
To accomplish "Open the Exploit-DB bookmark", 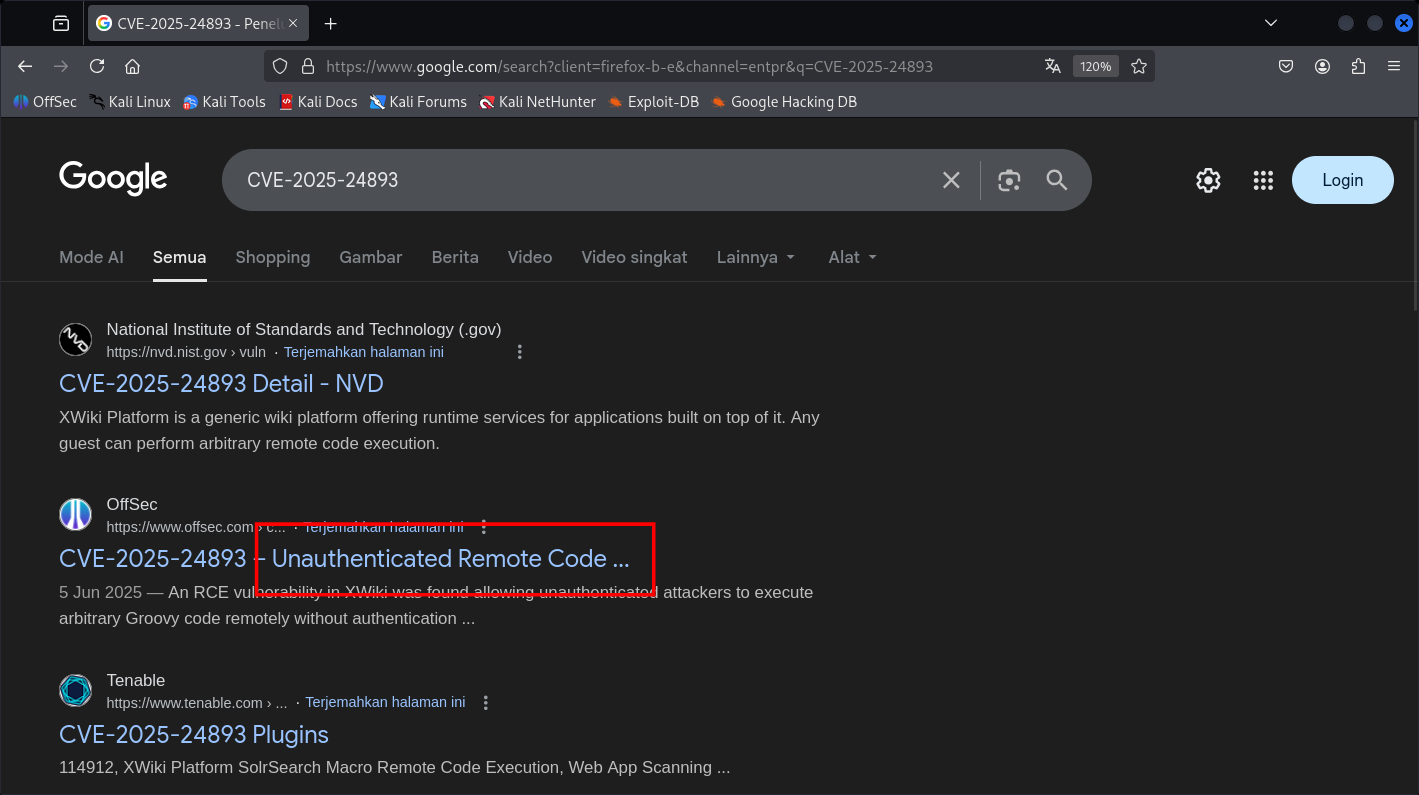I will (x=653, y=102).
